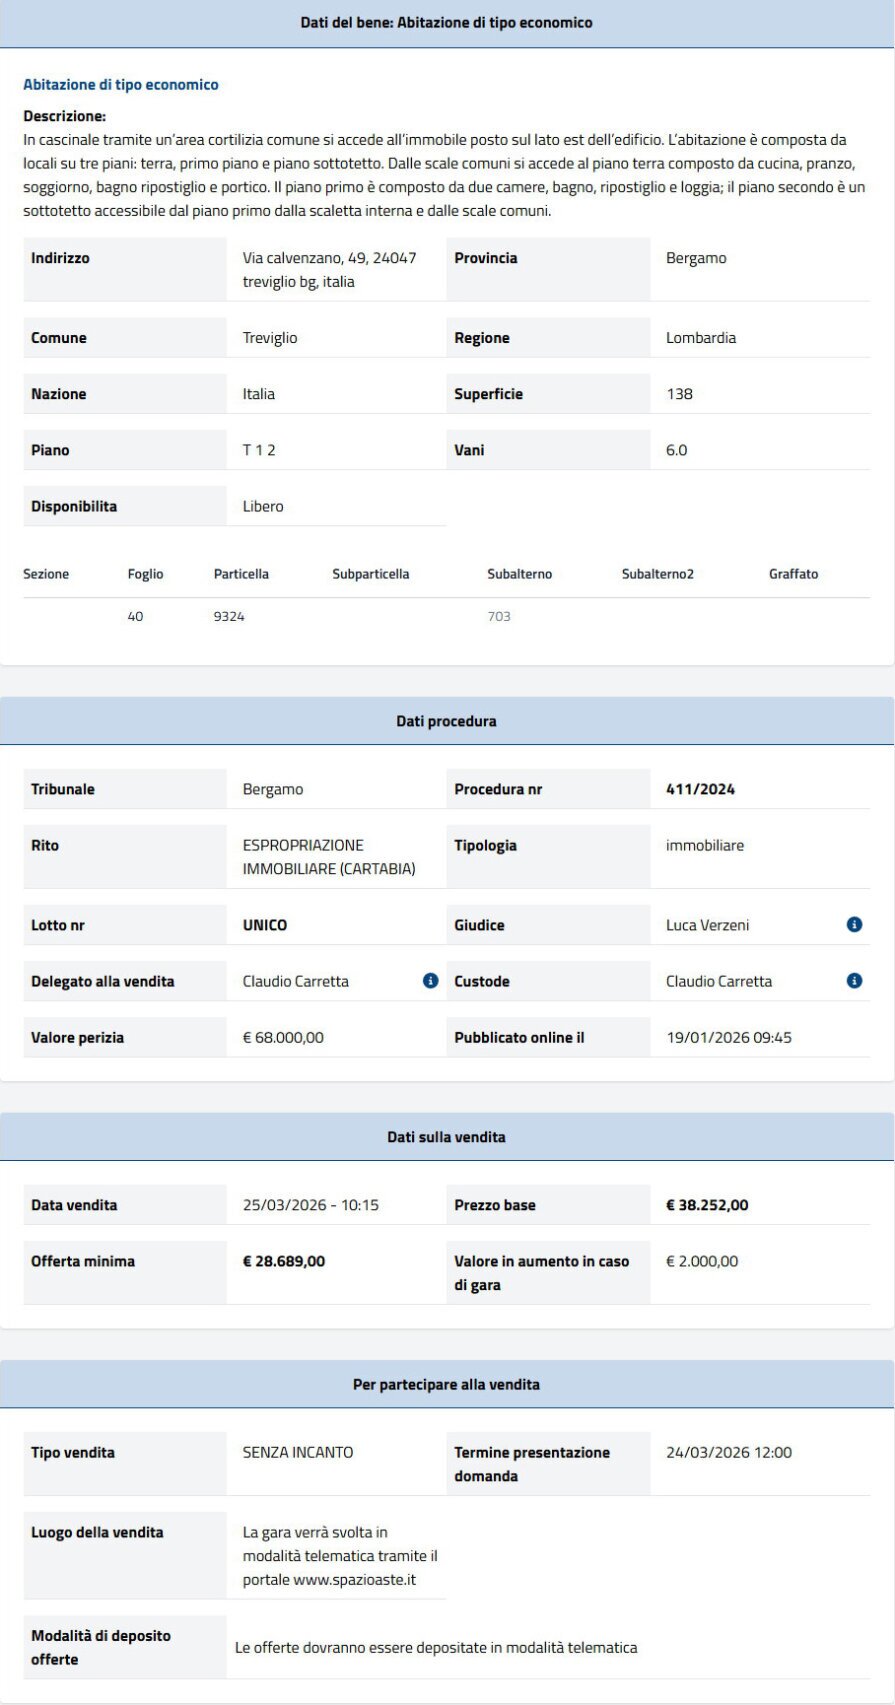Click Subalterno value 703
The height and width of the screenshot is (1705, 895).
click(x=499, y=617)
